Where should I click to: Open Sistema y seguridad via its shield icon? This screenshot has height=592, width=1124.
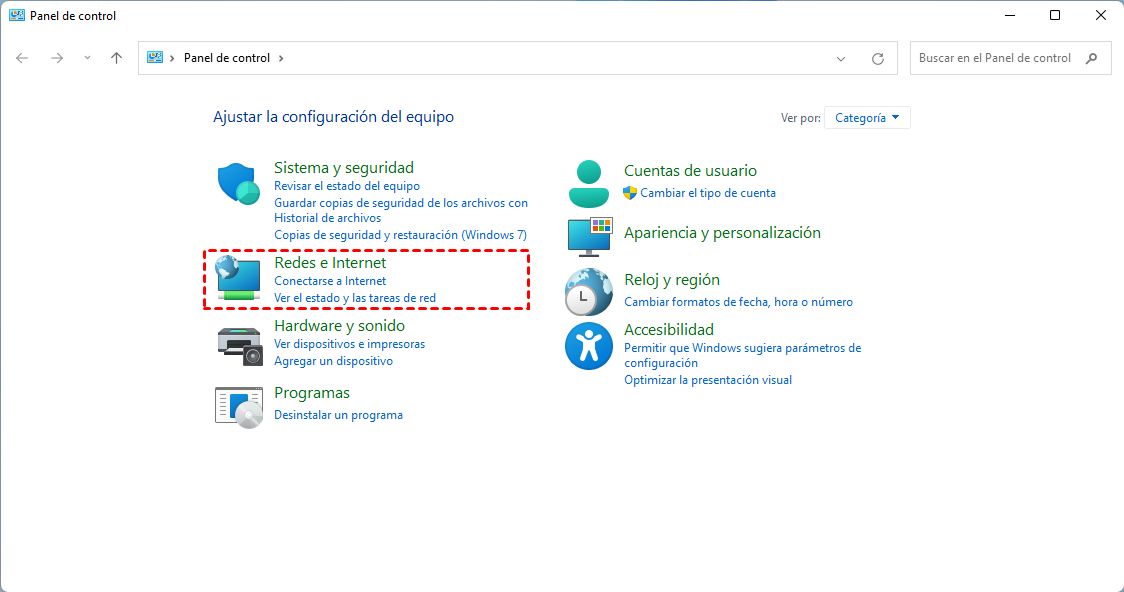[237, 184]
